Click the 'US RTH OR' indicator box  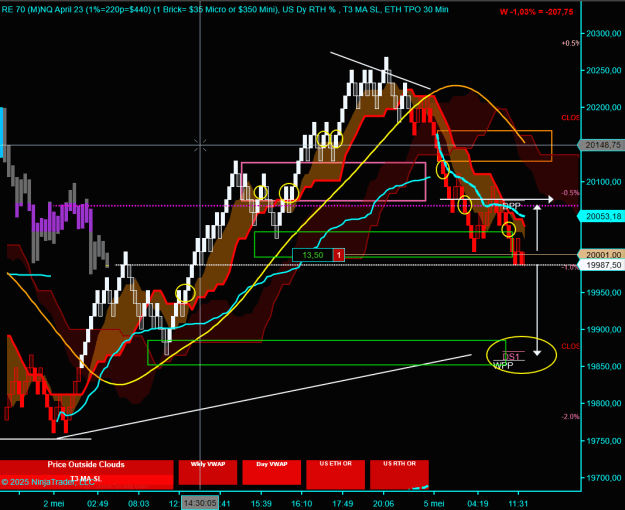click(x=399, y=475)
